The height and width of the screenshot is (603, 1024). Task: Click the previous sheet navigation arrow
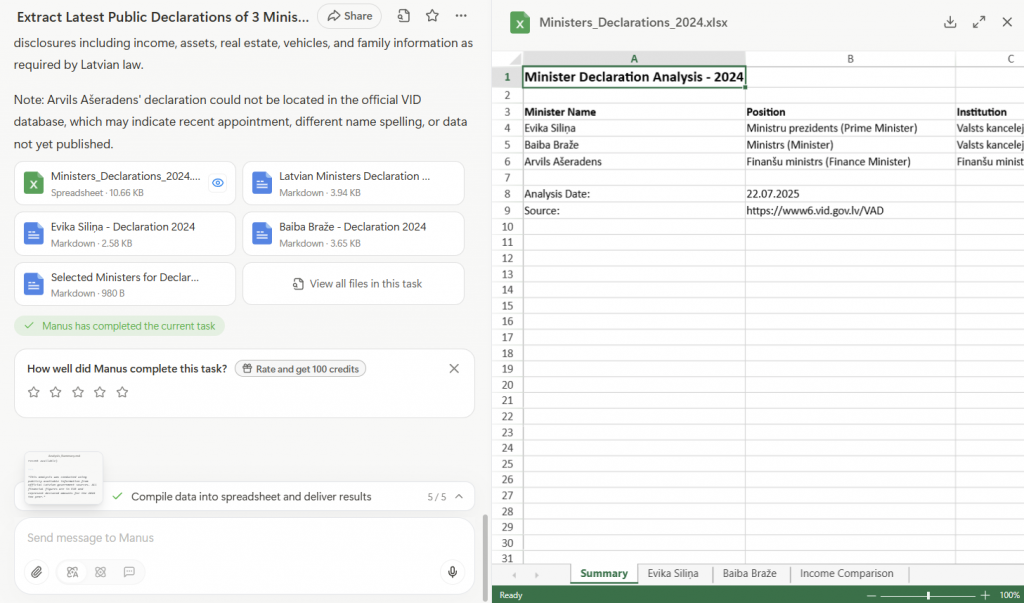[515, 575]
